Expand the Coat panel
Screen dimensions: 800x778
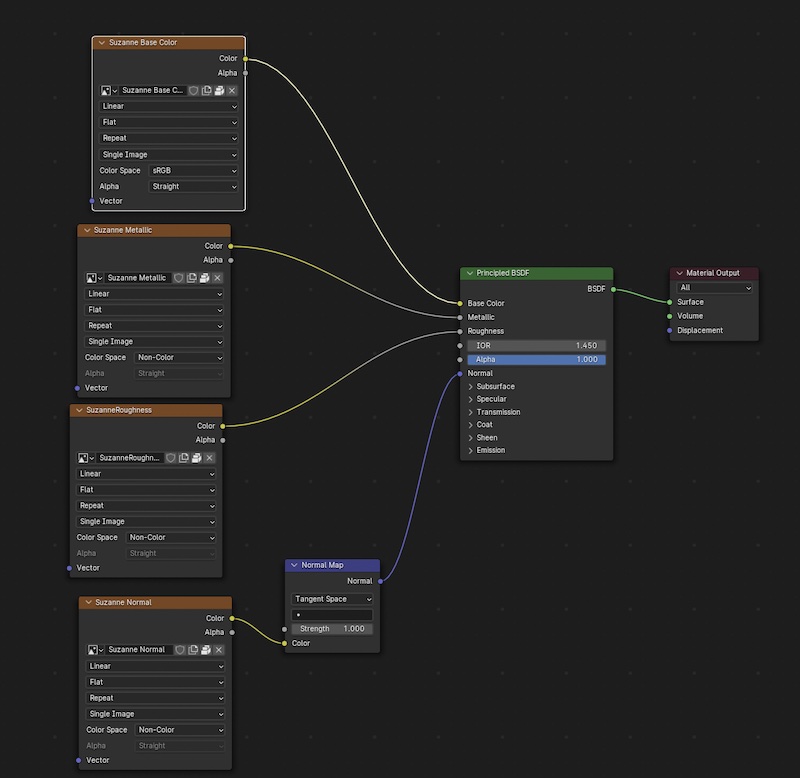pyautogui.click(x=470, y=425)
